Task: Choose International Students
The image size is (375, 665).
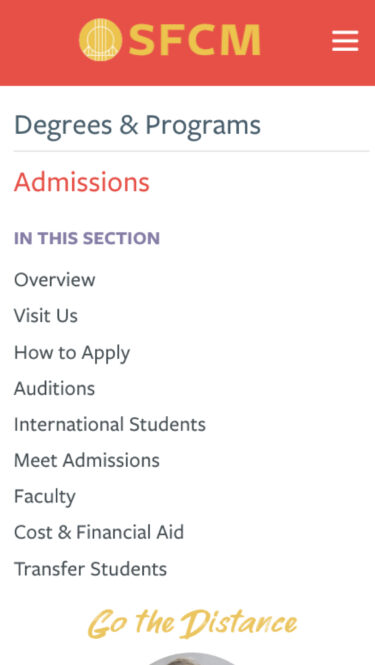Action: (x=110, y=425)
